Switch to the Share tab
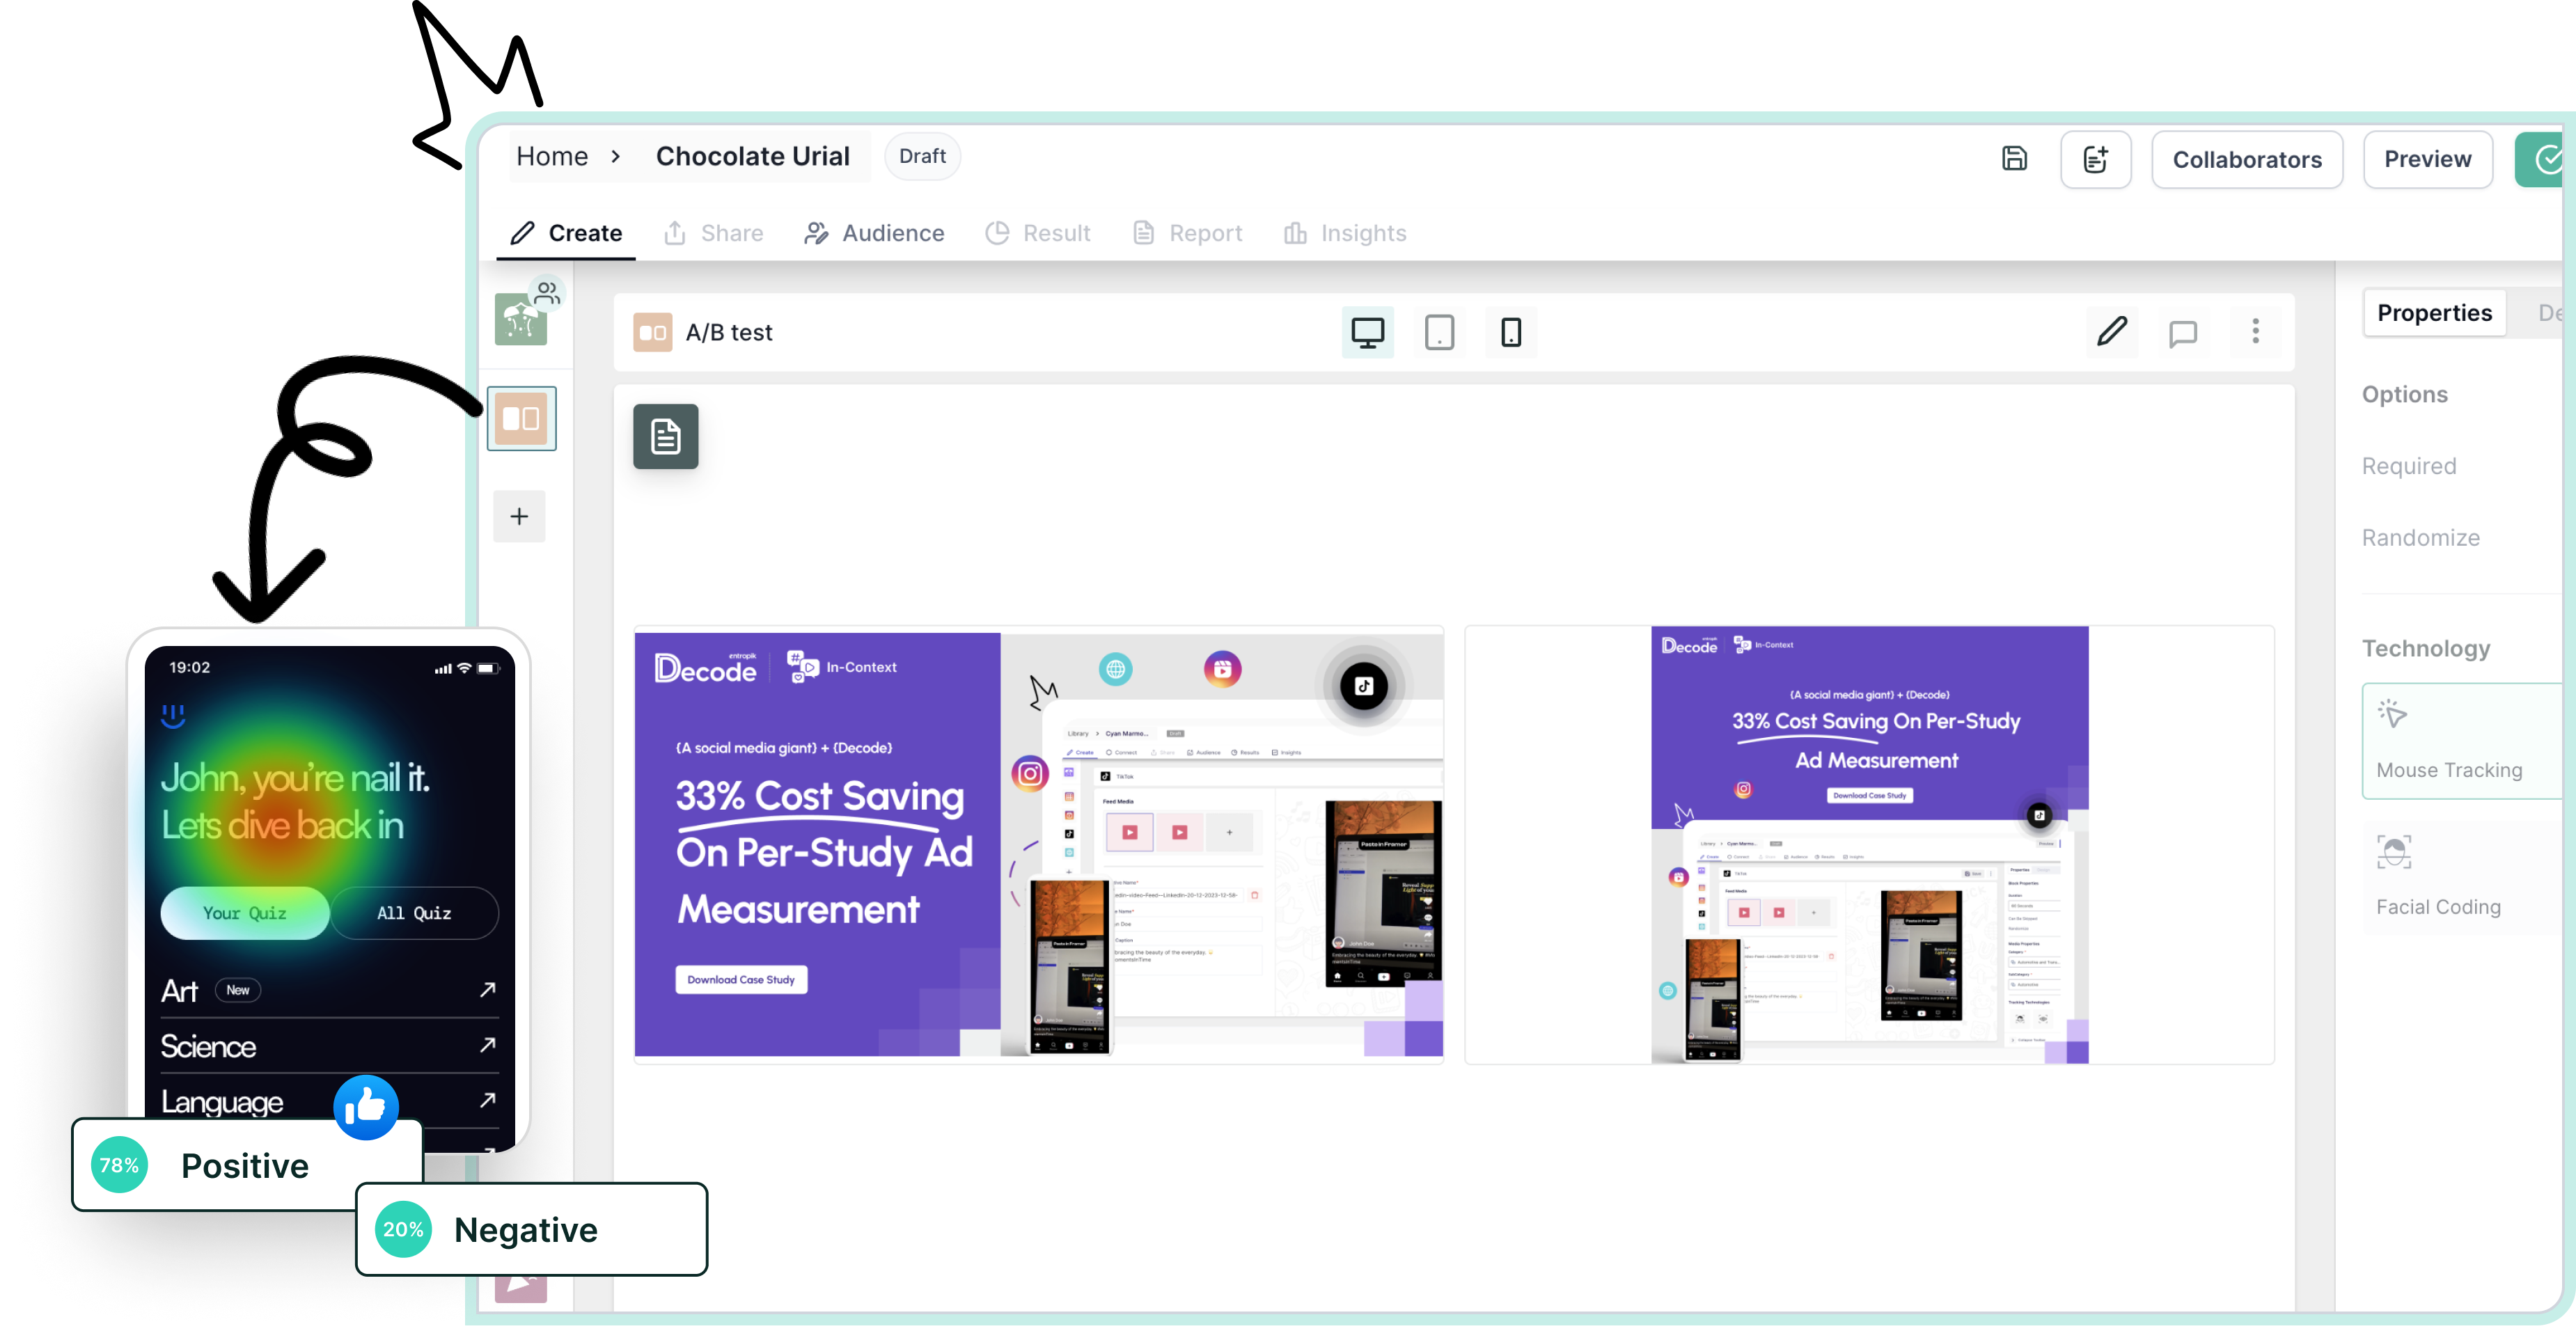Viewport: 2576px width, 1331px height. [x=713, y=233]
